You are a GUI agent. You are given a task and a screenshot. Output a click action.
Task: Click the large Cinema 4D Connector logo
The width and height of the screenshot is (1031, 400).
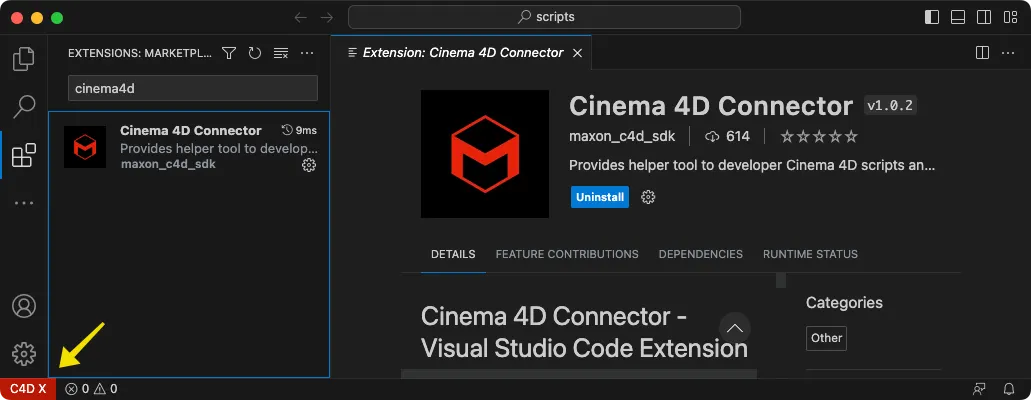pos(485,154)
